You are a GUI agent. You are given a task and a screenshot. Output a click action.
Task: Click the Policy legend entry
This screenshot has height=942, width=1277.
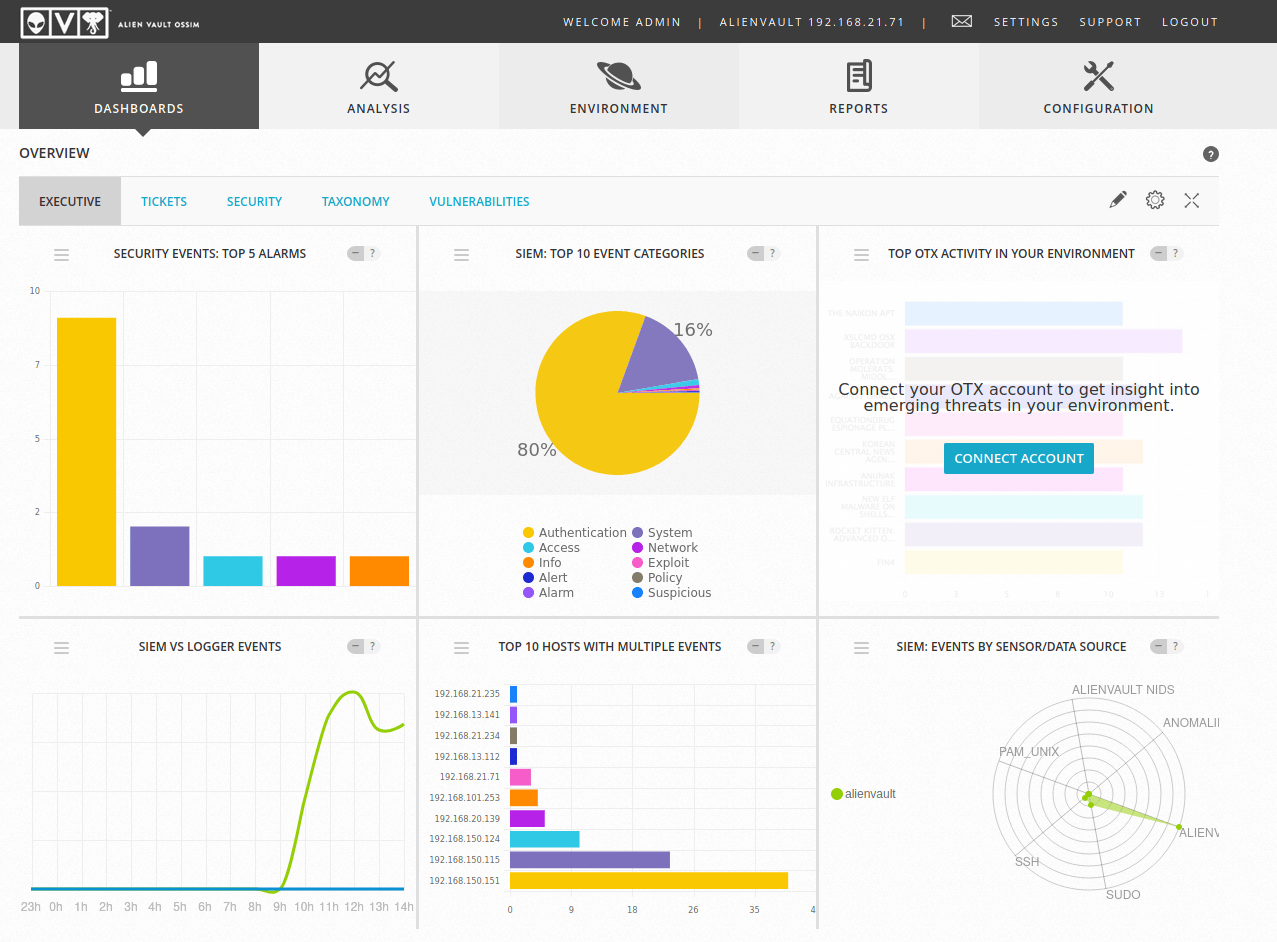point(657,578)
